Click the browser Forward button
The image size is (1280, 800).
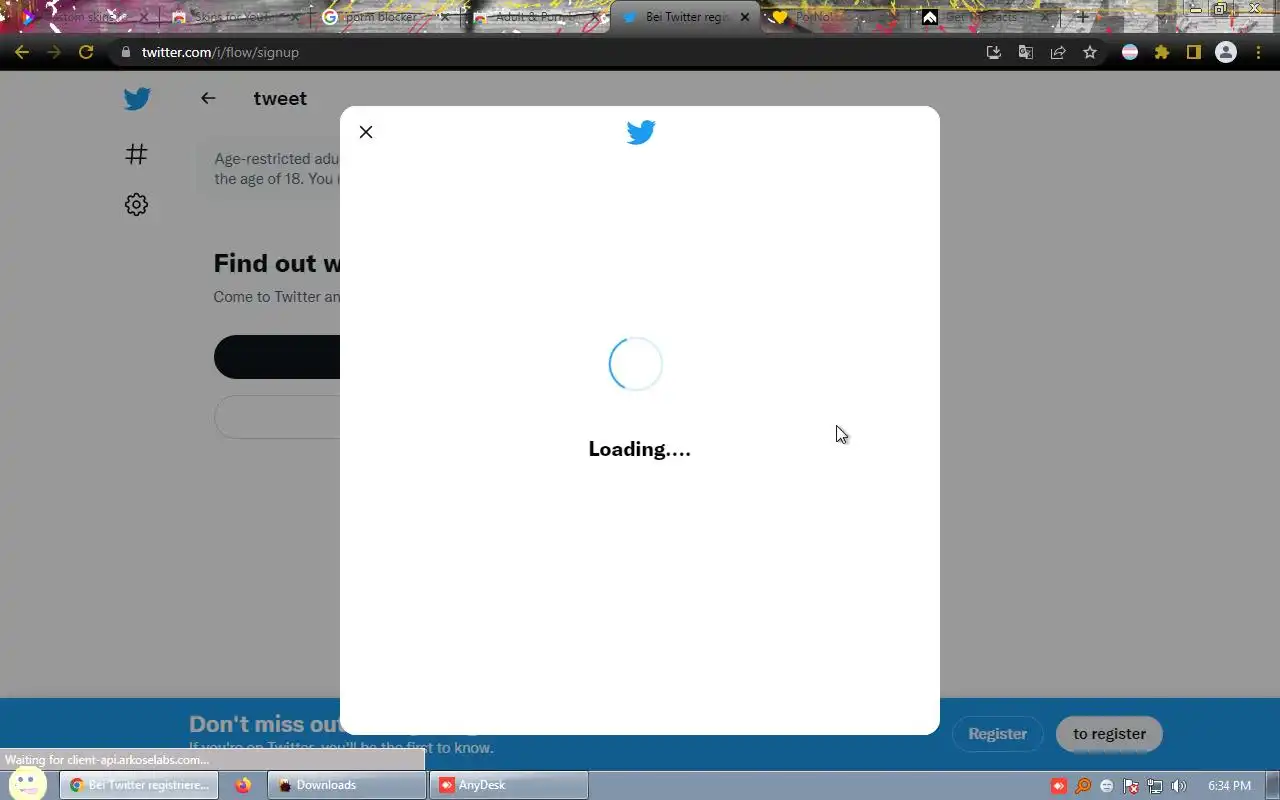pos(54,52)
